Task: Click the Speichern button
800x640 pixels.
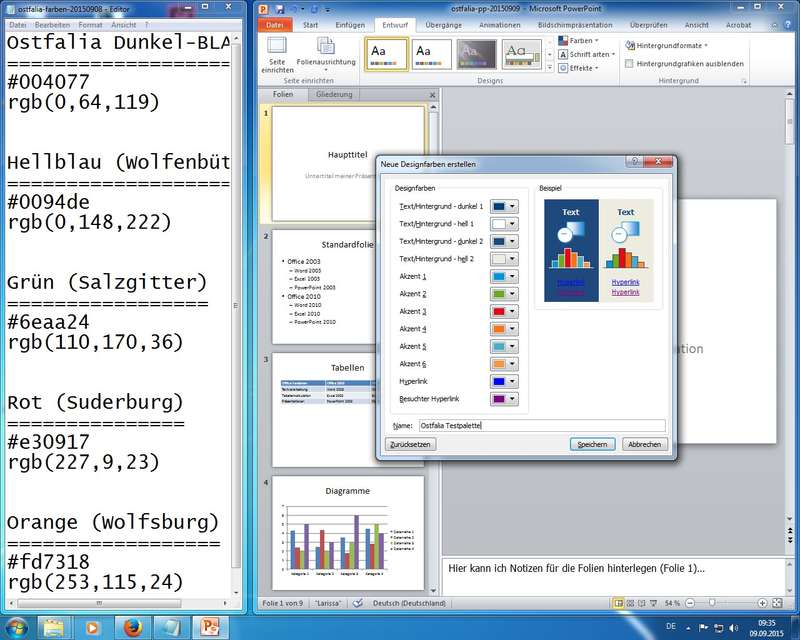Action: 592,444
